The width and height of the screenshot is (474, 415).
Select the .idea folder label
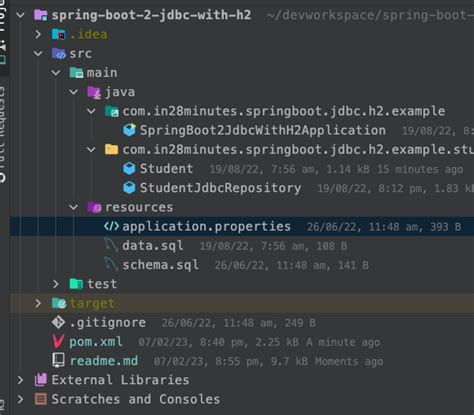point(88,34)
